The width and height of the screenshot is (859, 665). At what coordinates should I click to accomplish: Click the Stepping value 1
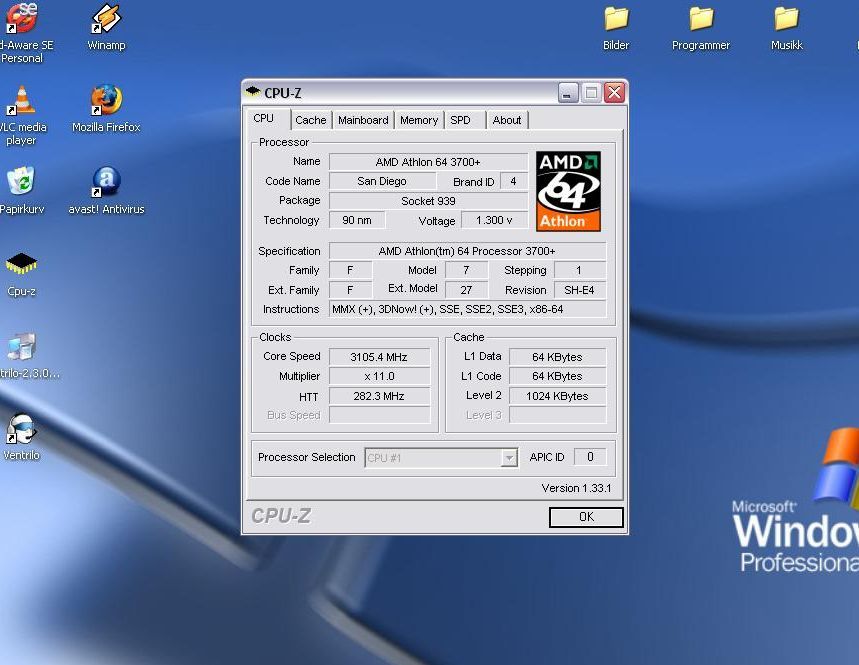[x=580, y=270]
